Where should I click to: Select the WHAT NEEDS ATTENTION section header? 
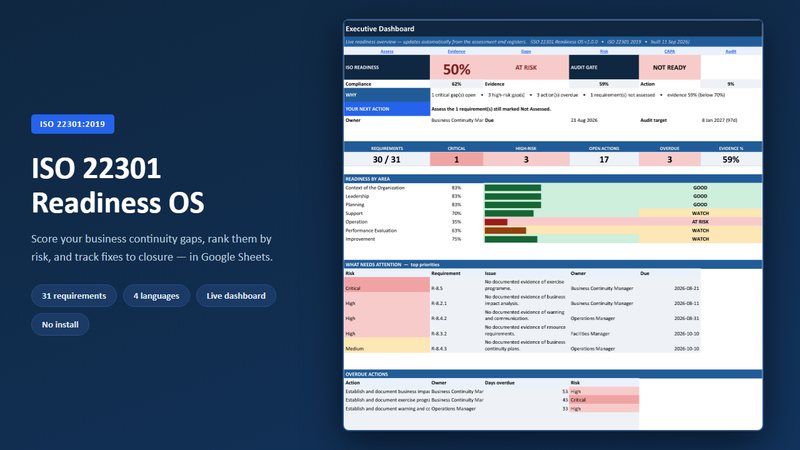[553, 264]
